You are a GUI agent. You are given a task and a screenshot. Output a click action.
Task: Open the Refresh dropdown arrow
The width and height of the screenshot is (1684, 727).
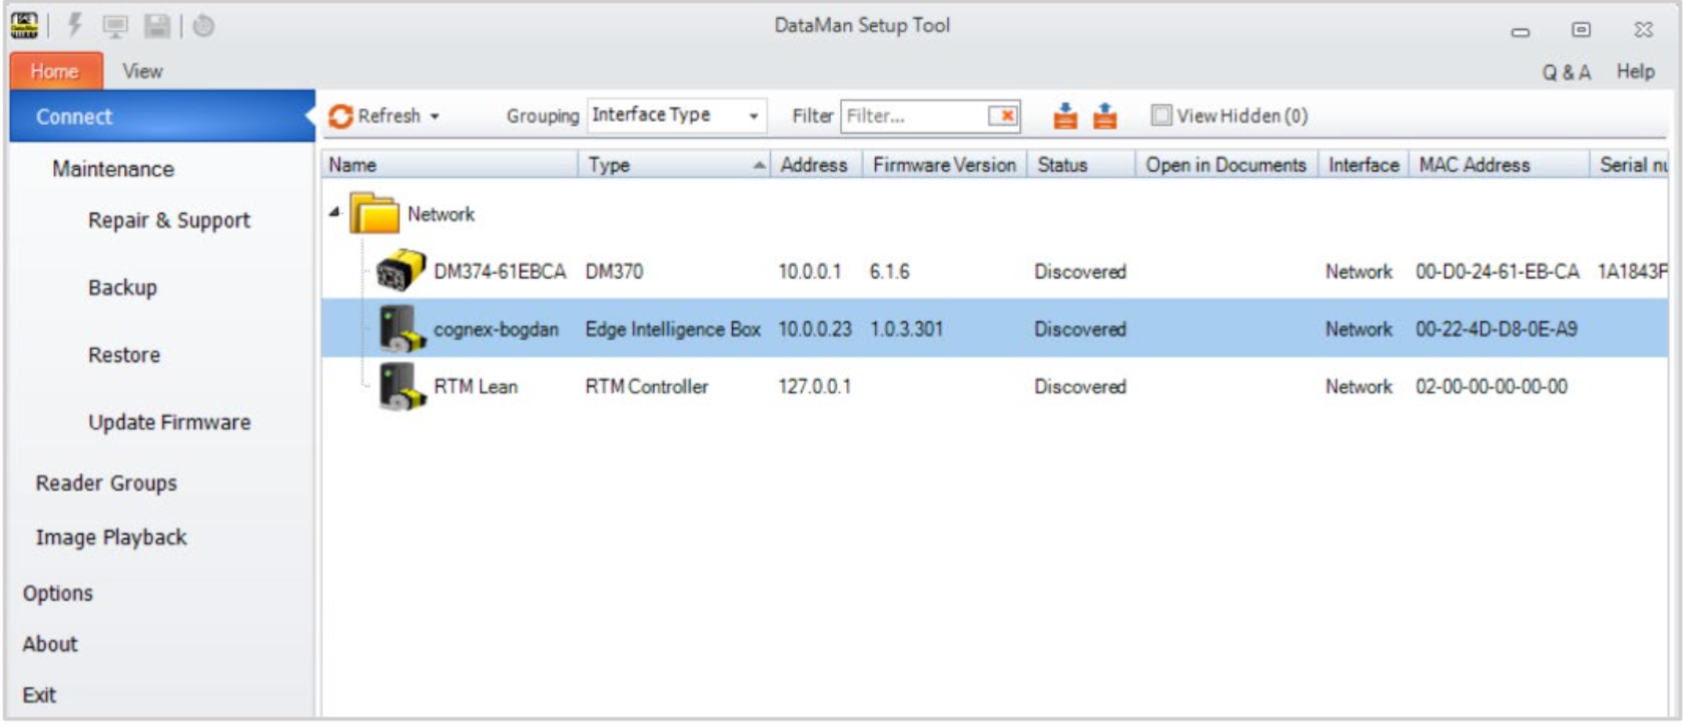tap(434, 116)
